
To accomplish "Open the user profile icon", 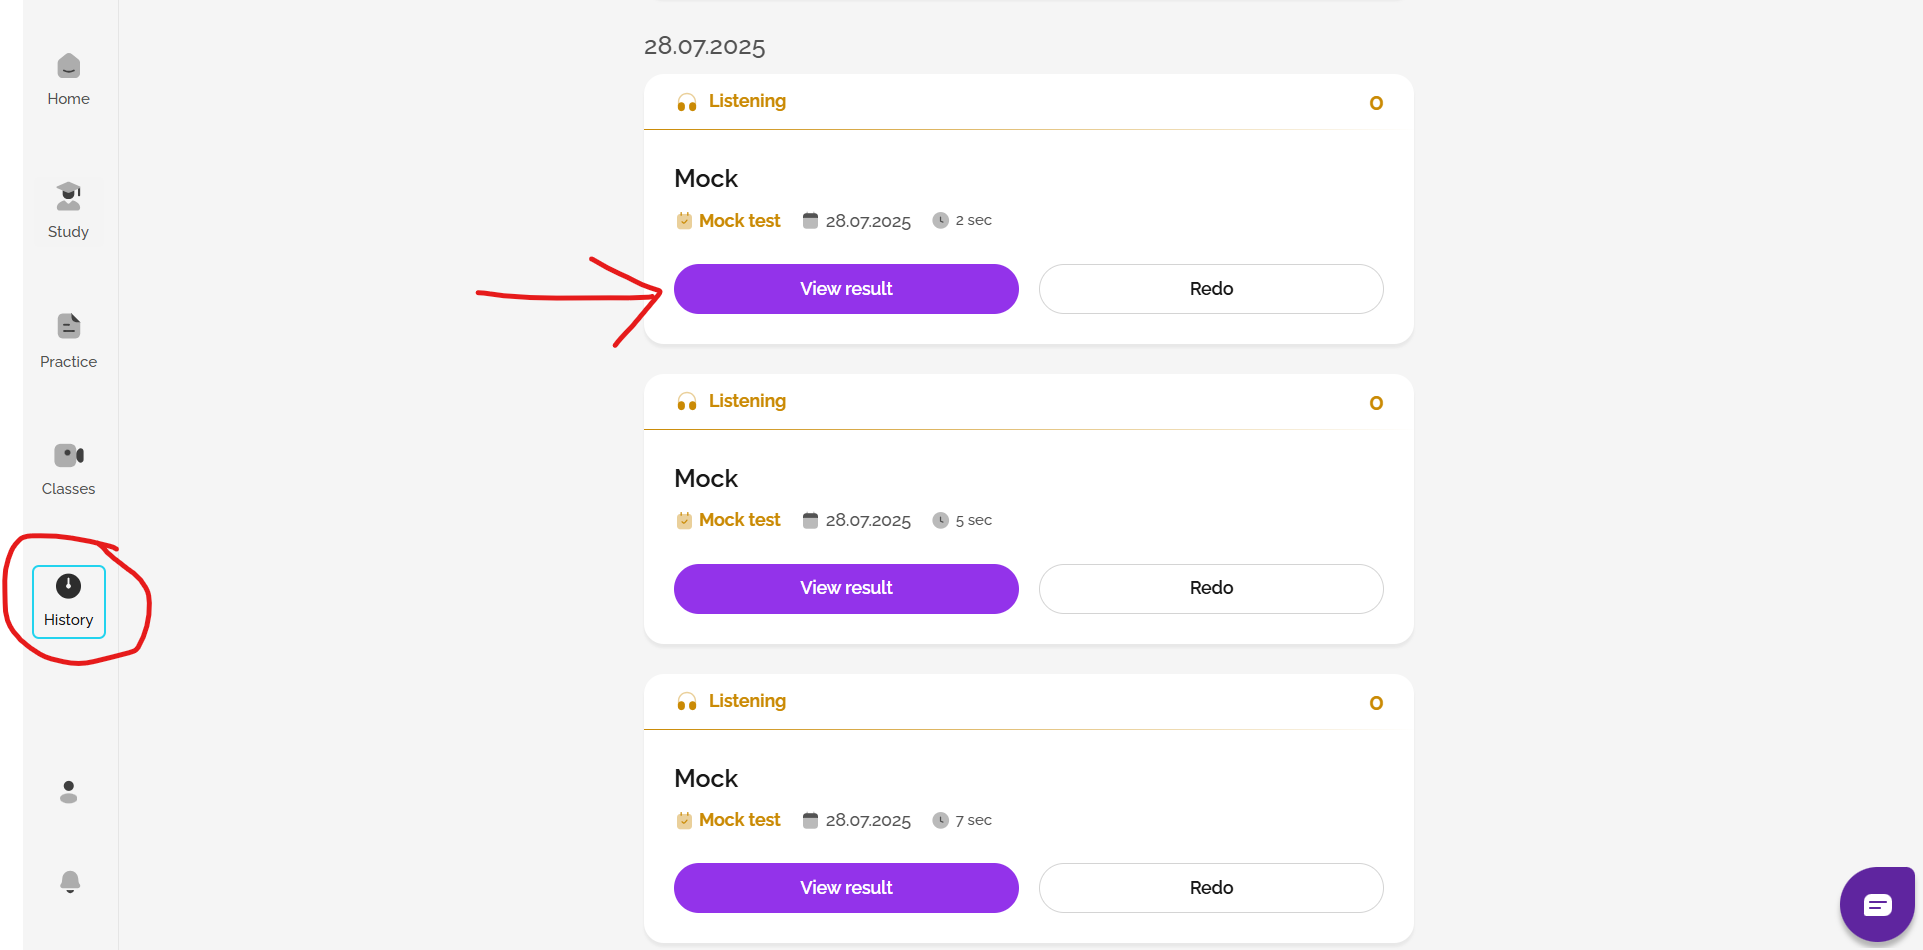I will 68,792.
